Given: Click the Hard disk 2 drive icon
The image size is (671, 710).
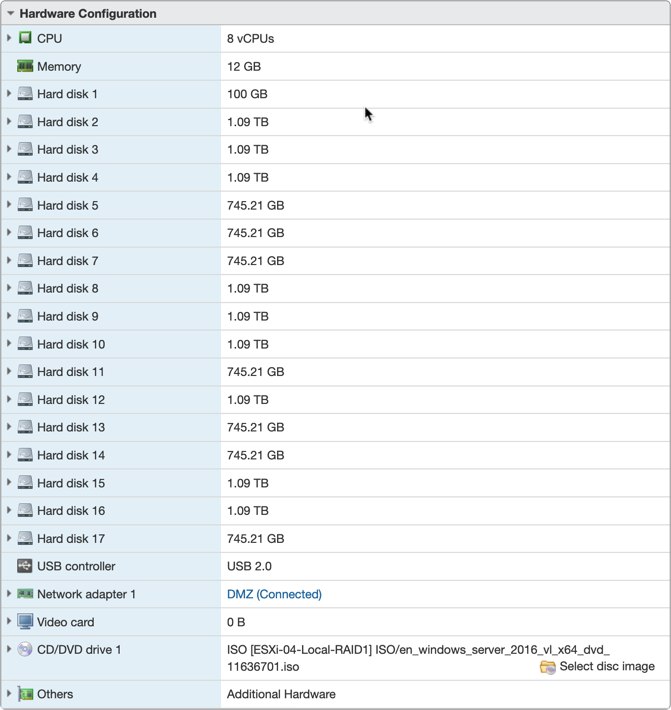Looking at the screenshot, I should [x=25, y=122].
